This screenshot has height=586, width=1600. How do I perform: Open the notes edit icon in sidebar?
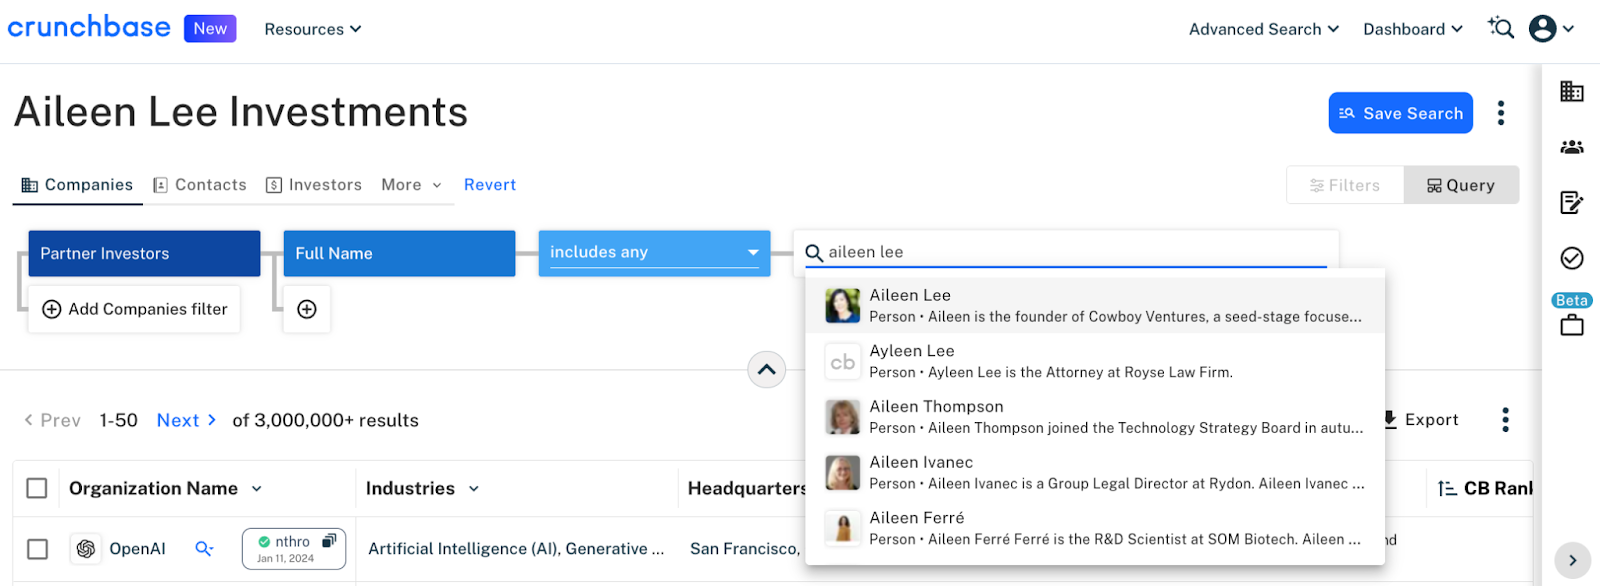point(1572,203)
